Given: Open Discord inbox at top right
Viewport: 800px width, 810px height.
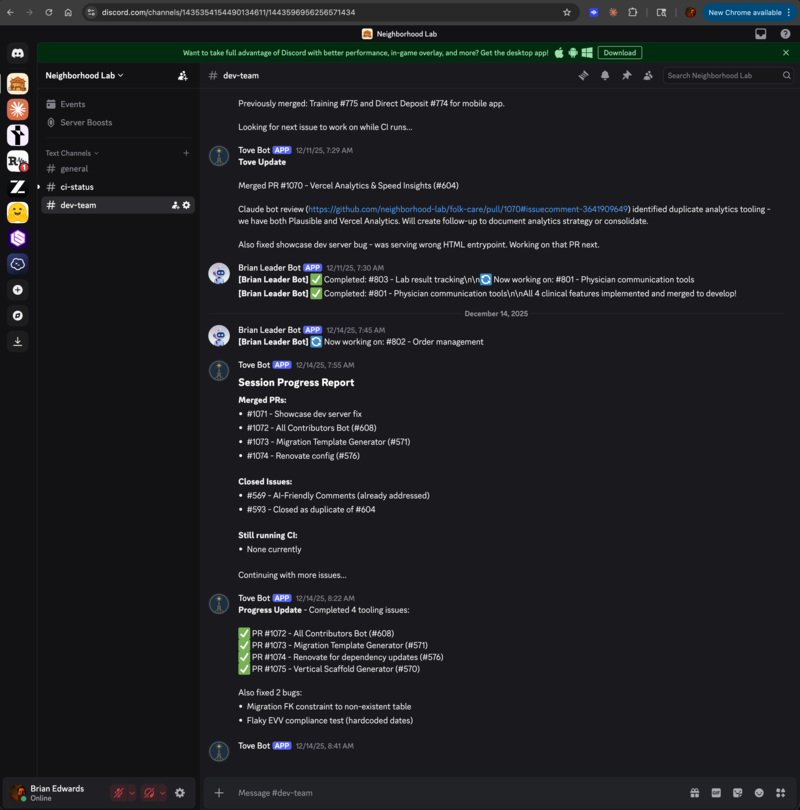Looking at the screenshot, I should [760, 33].
